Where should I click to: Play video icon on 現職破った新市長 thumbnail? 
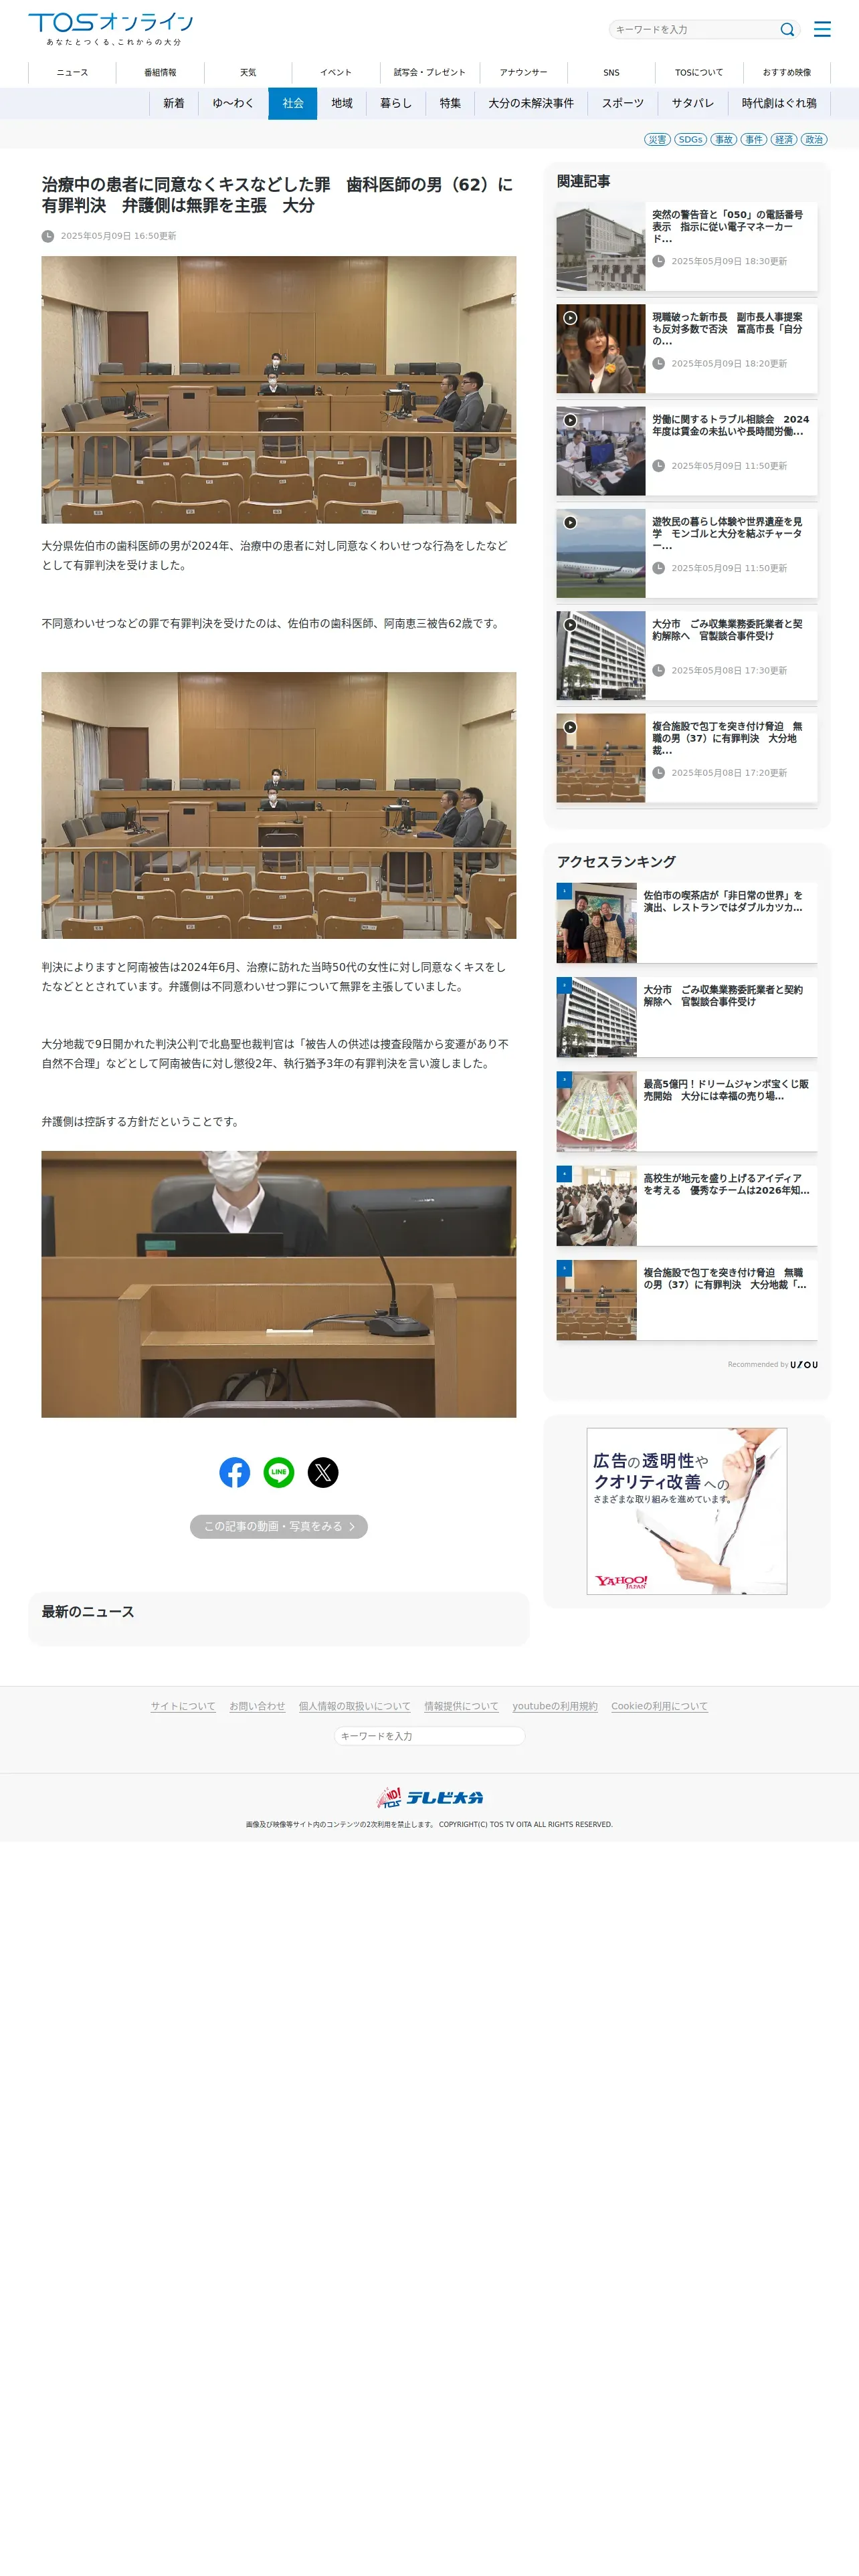click(570, 318)
